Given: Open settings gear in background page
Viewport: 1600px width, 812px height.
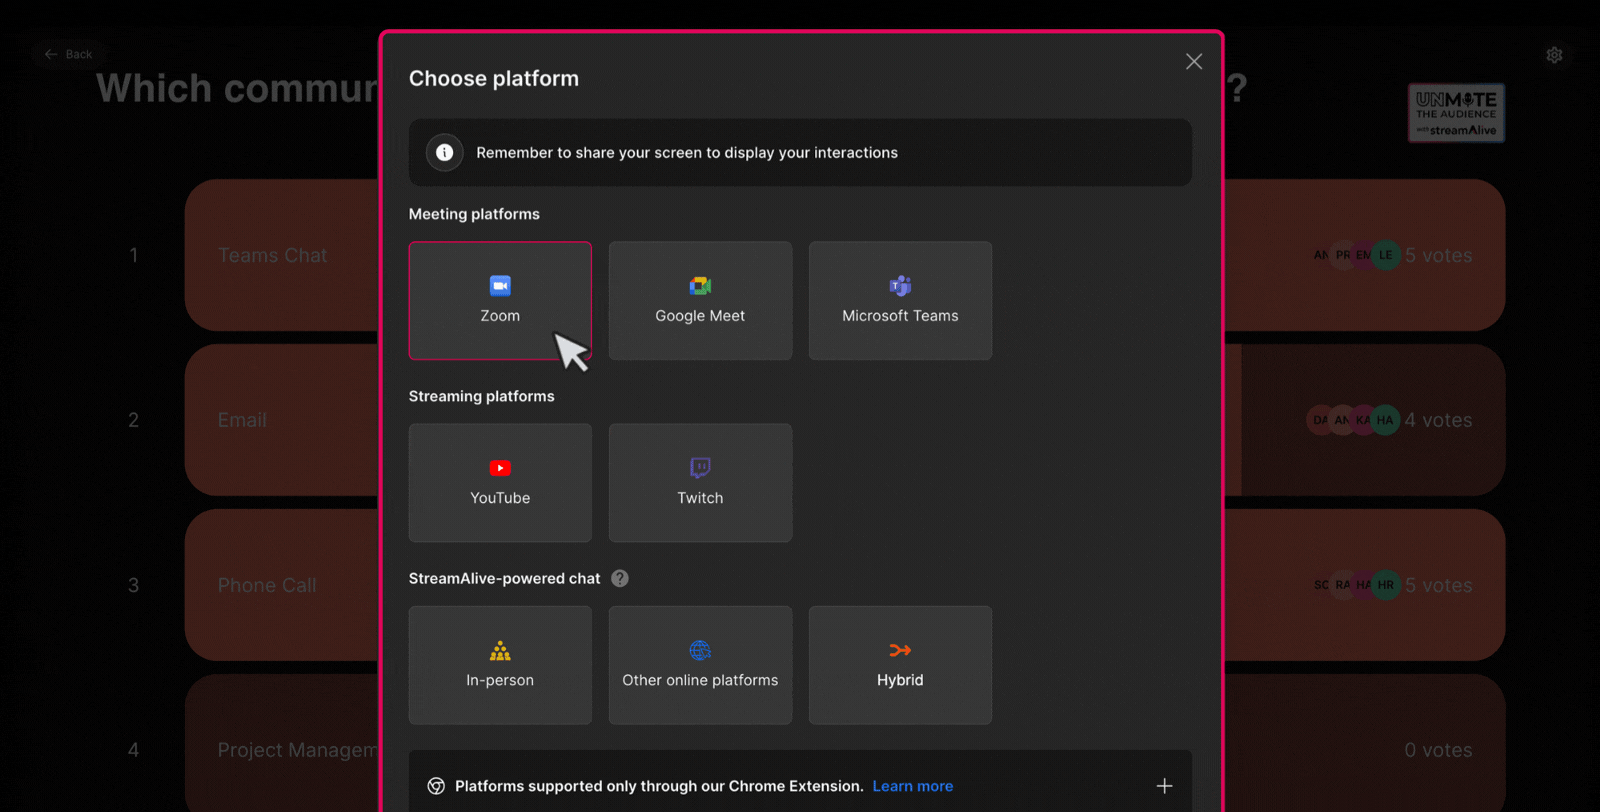Looking at the screenshot, I should click(x=1554, y=55).
